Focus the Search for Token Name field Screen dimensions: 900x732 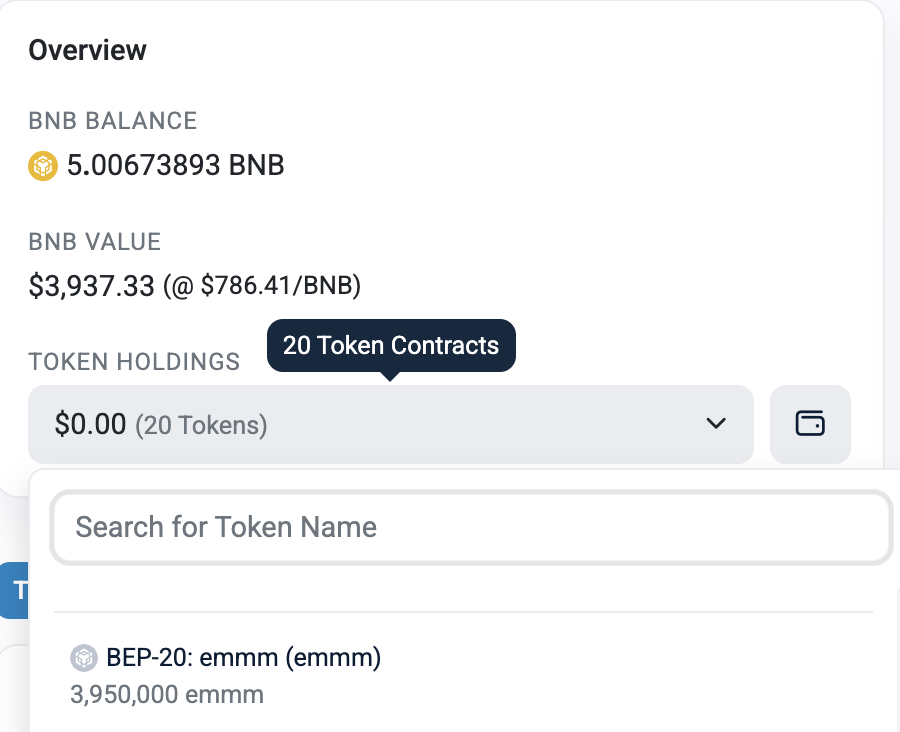click(x=471, y=527)
